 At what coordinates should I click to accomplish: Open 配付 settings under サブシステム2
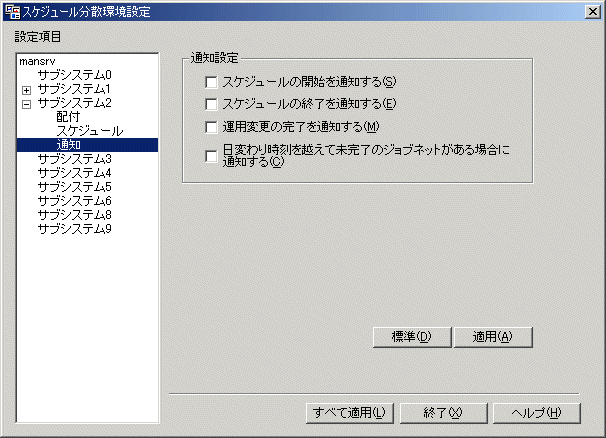tap(68, 117)
